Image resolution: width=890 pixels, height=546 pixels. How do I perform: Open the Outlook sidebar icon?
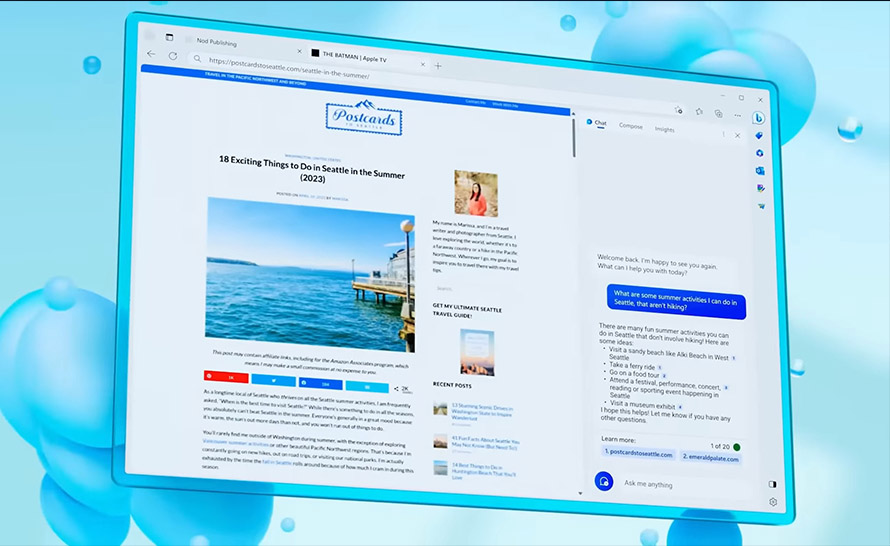(x=760, y=170)
